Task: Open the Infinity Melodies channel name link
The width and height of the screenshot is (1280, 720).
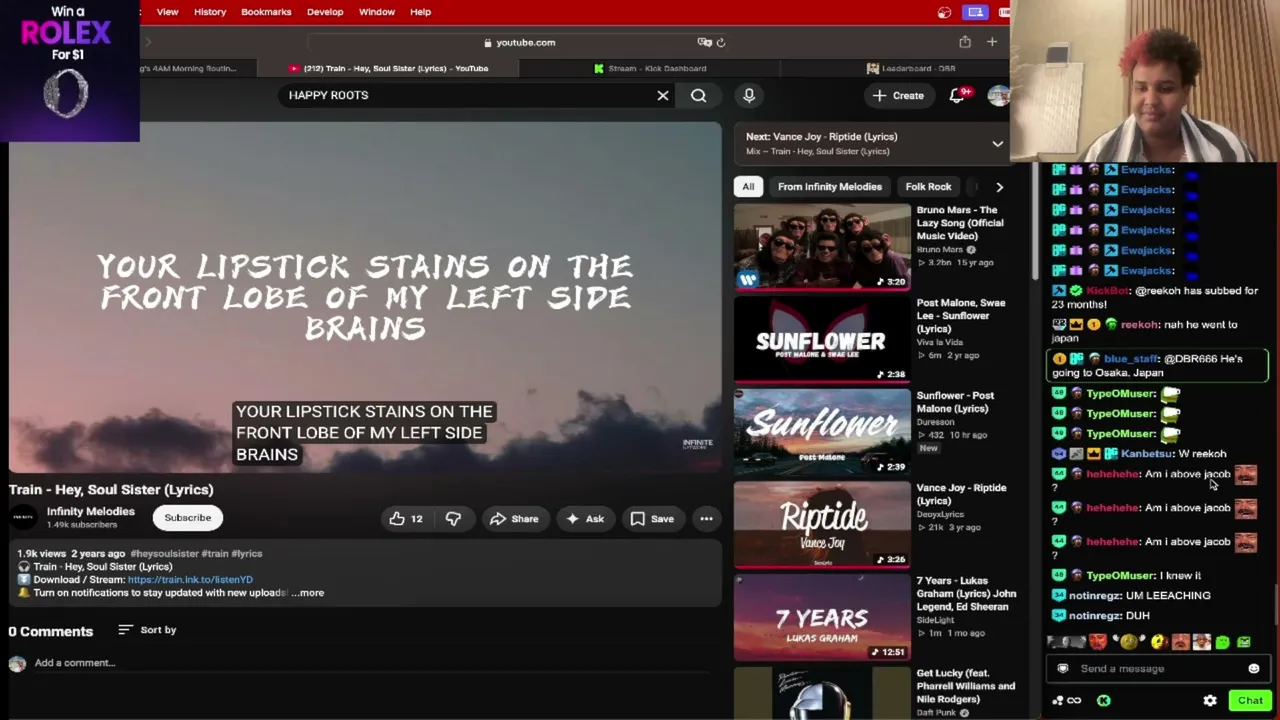Action: [x=90, y=511]
